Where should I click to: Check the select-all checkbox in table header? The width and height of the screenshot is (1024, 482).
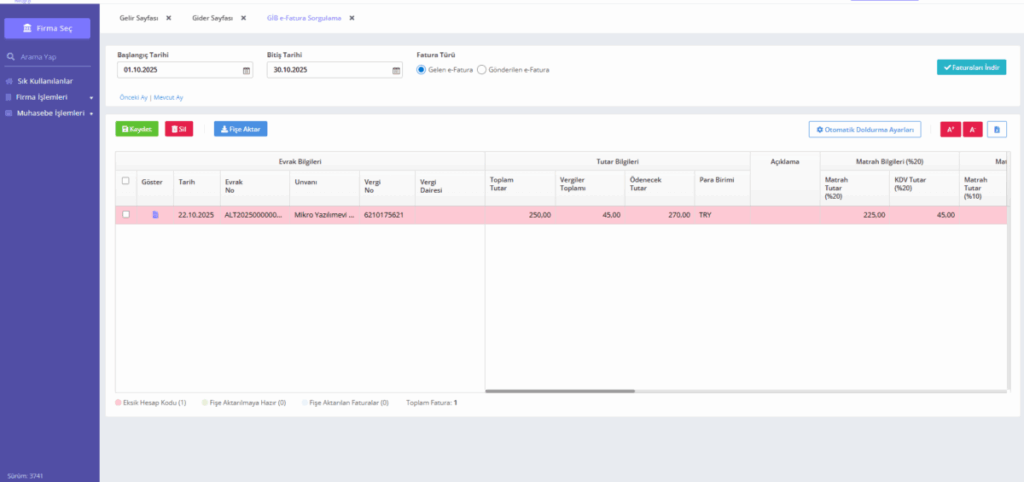[x=126, y=181]
